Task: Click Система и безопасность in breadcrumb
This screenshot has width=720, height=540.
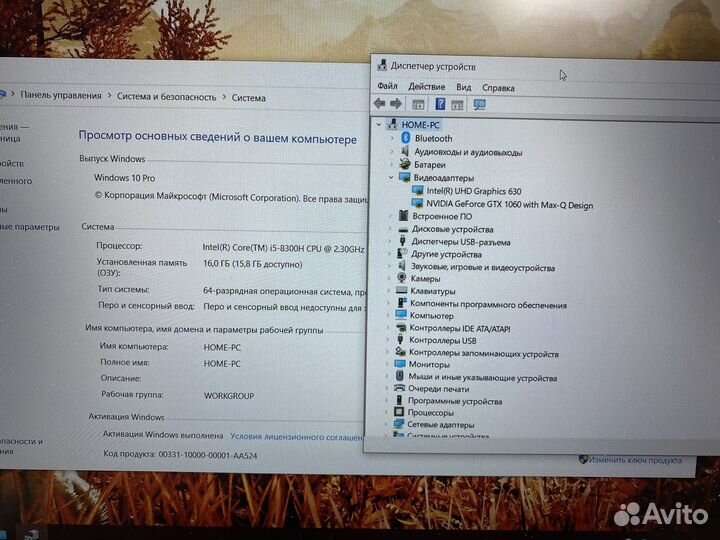Action: pyautogui.click(x=166, y=97)
